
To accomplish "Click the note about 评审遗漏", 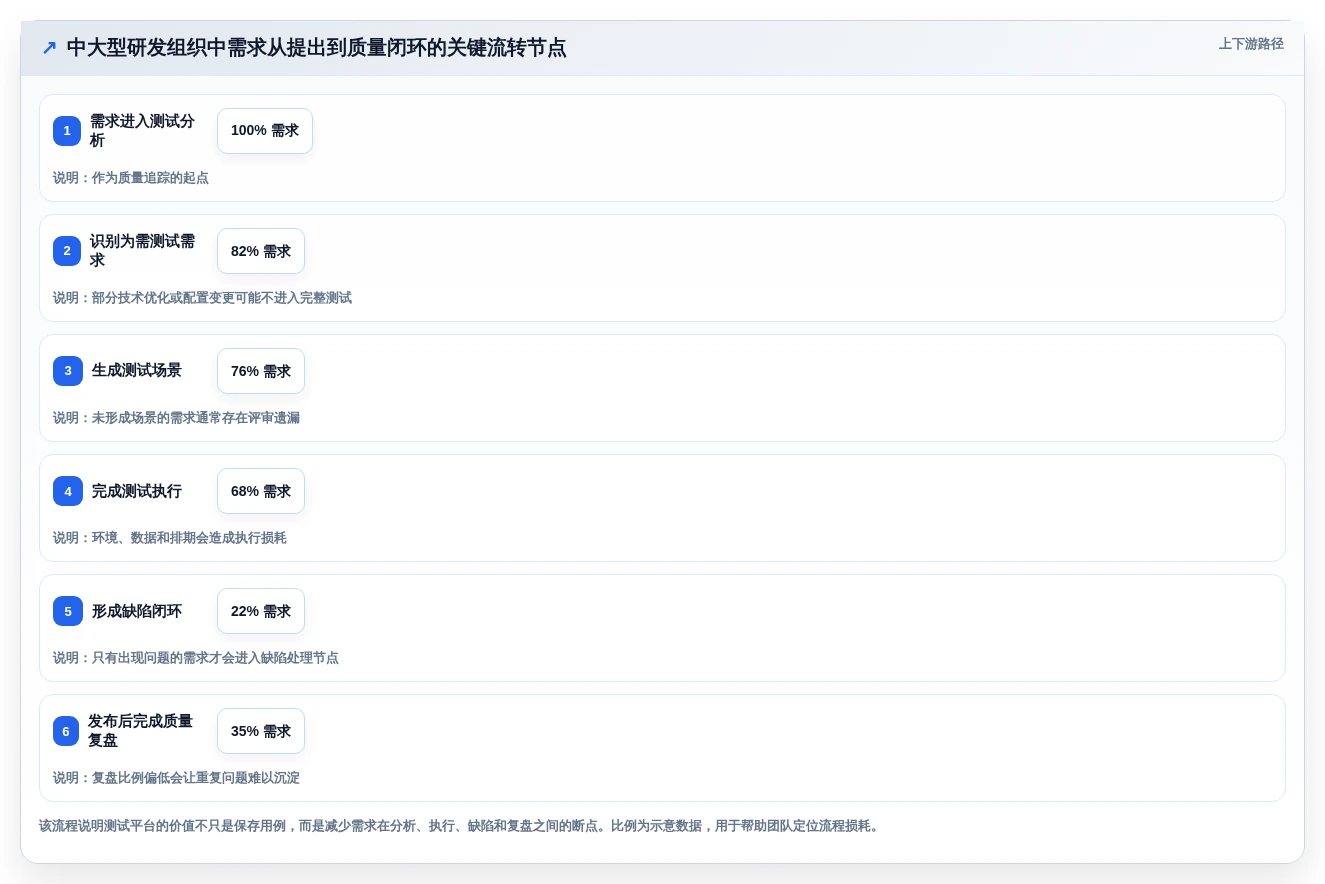I will point(176,418).
